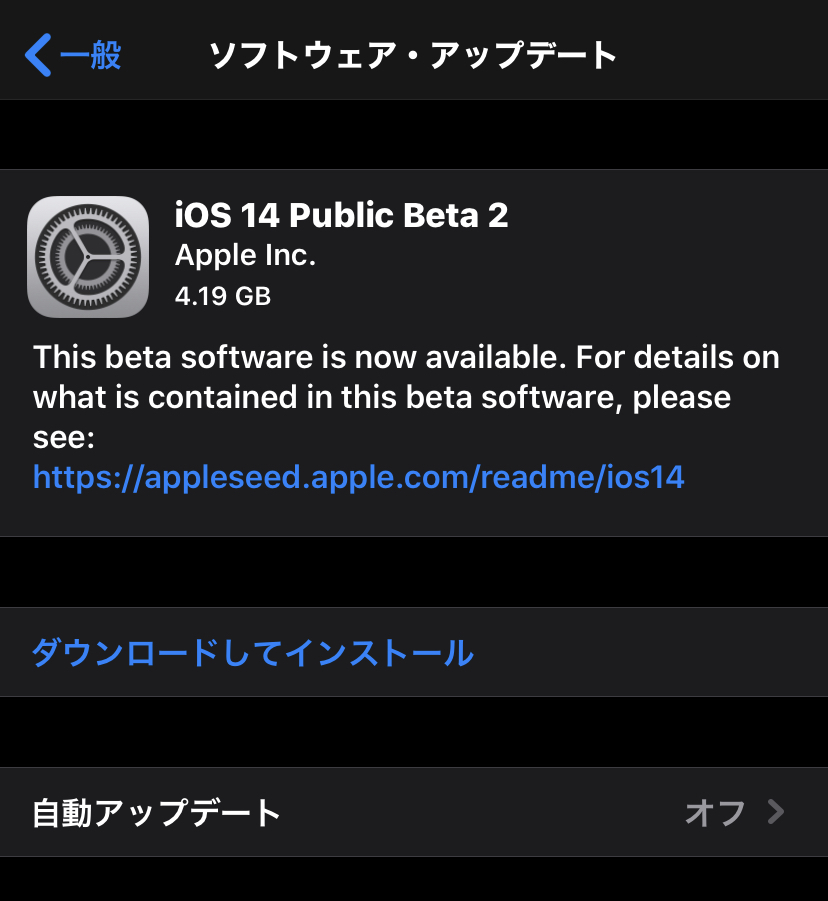The width and height of the screenshot is (828, 901).
Task: Click the 4.19 GB download size text
Action: tap(223, 297)
